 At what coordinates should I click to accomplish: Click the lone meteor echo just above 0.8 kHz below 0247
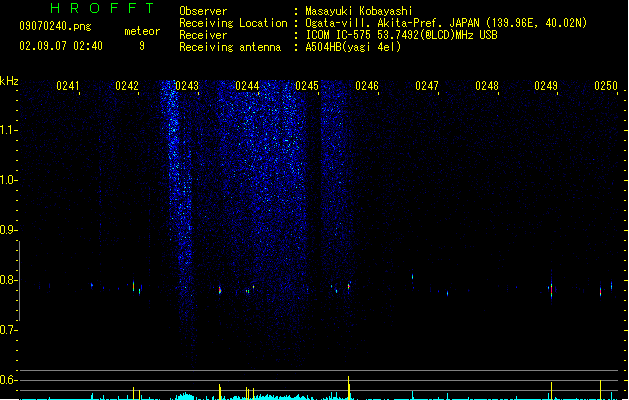pos(412,276)
